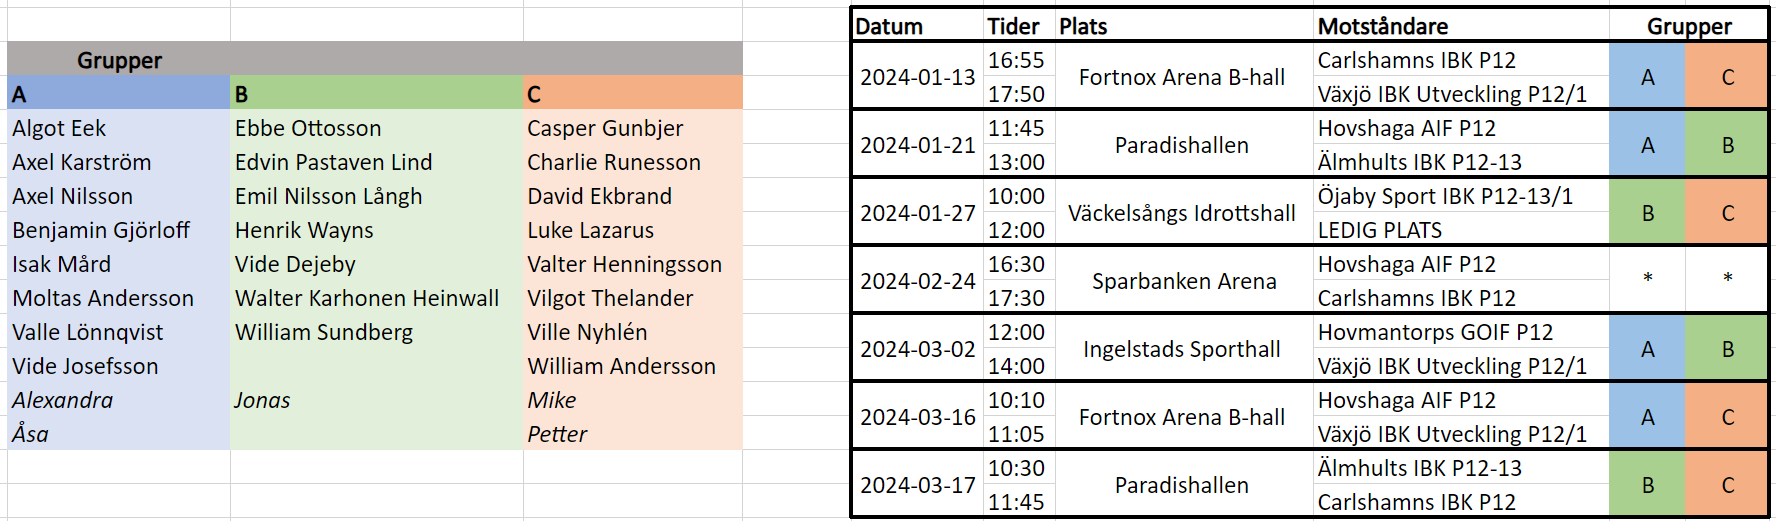Select the LEDIG PLATS cell

1380,230
